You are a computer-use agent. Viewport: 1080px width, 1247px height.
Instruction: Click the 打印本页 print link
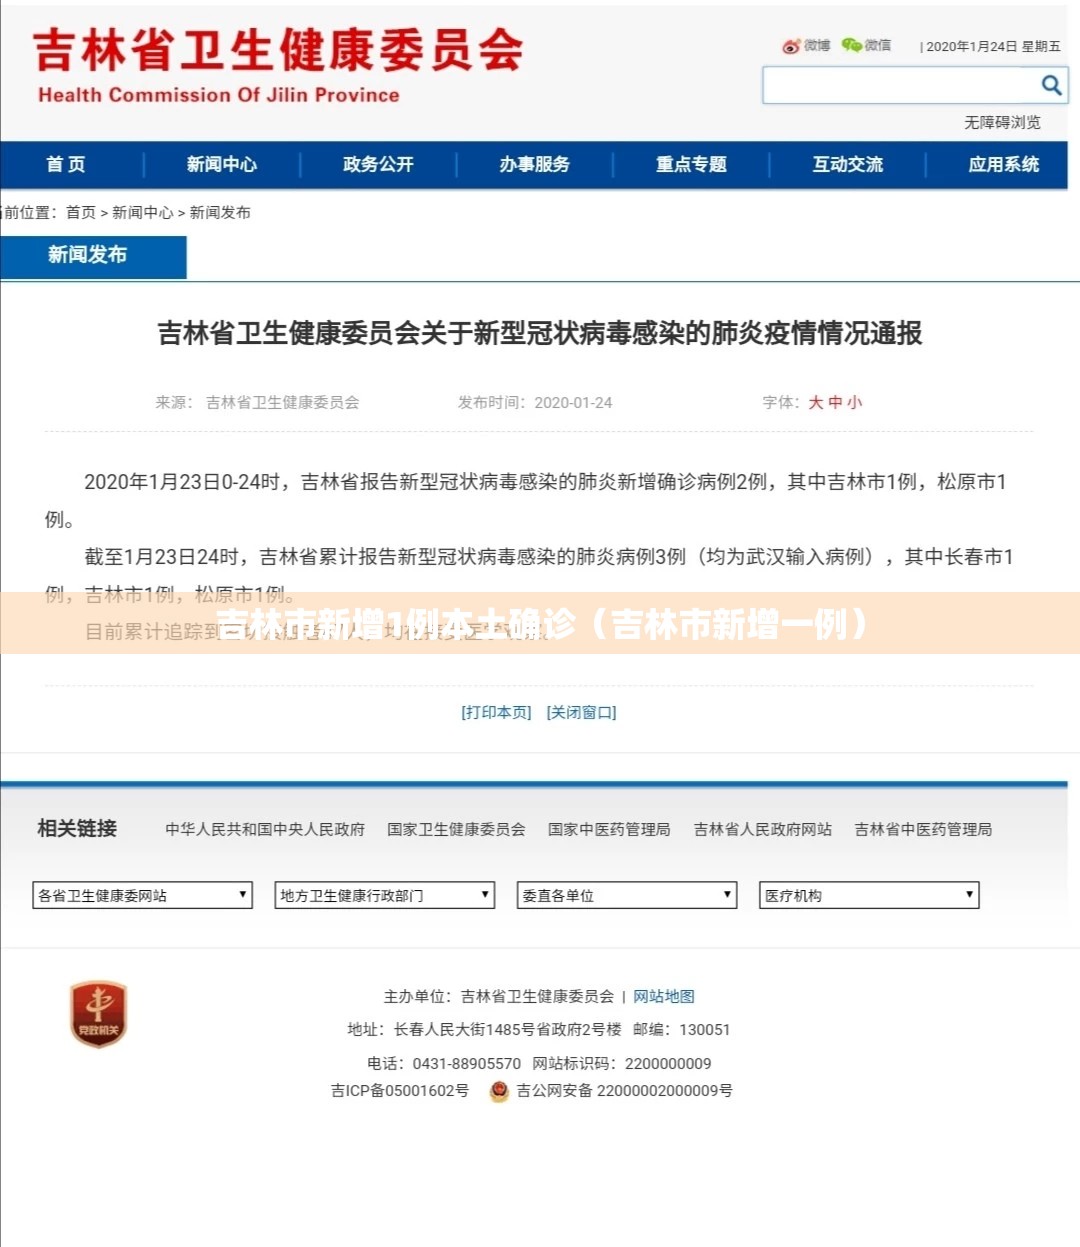496,712
